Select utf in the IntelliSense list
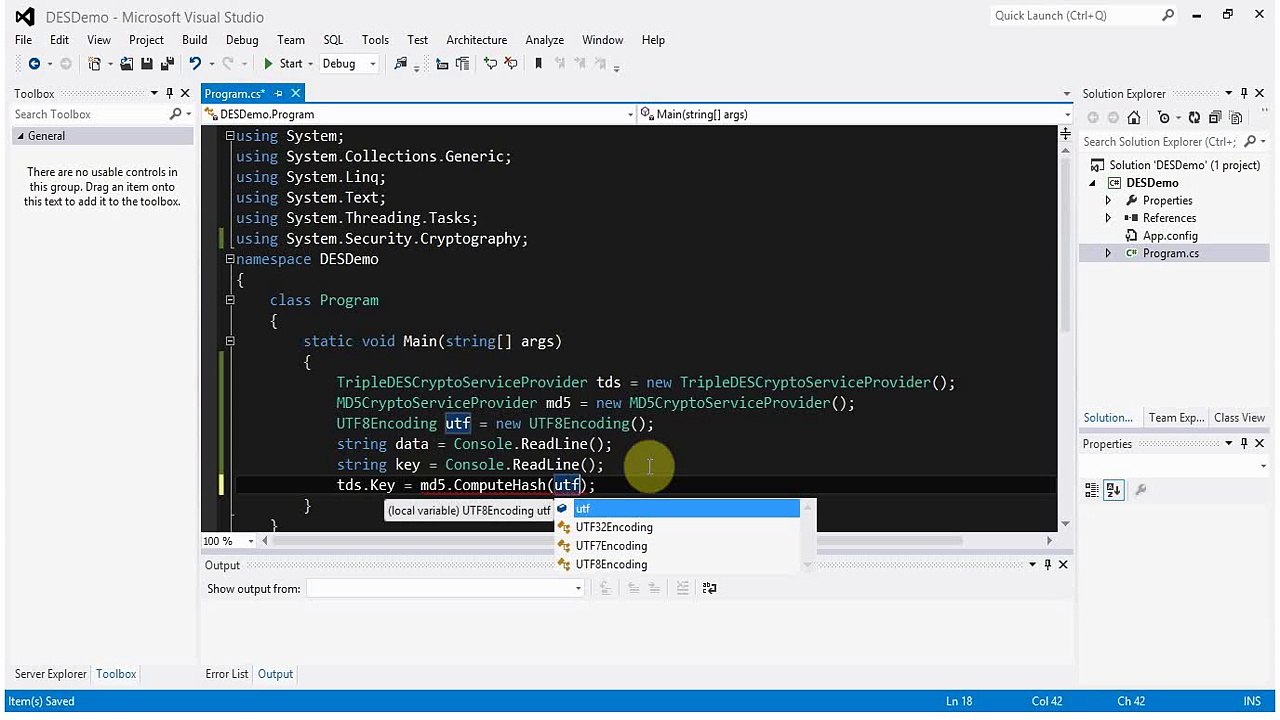1280x720 pixels. [x=678, y=509]
